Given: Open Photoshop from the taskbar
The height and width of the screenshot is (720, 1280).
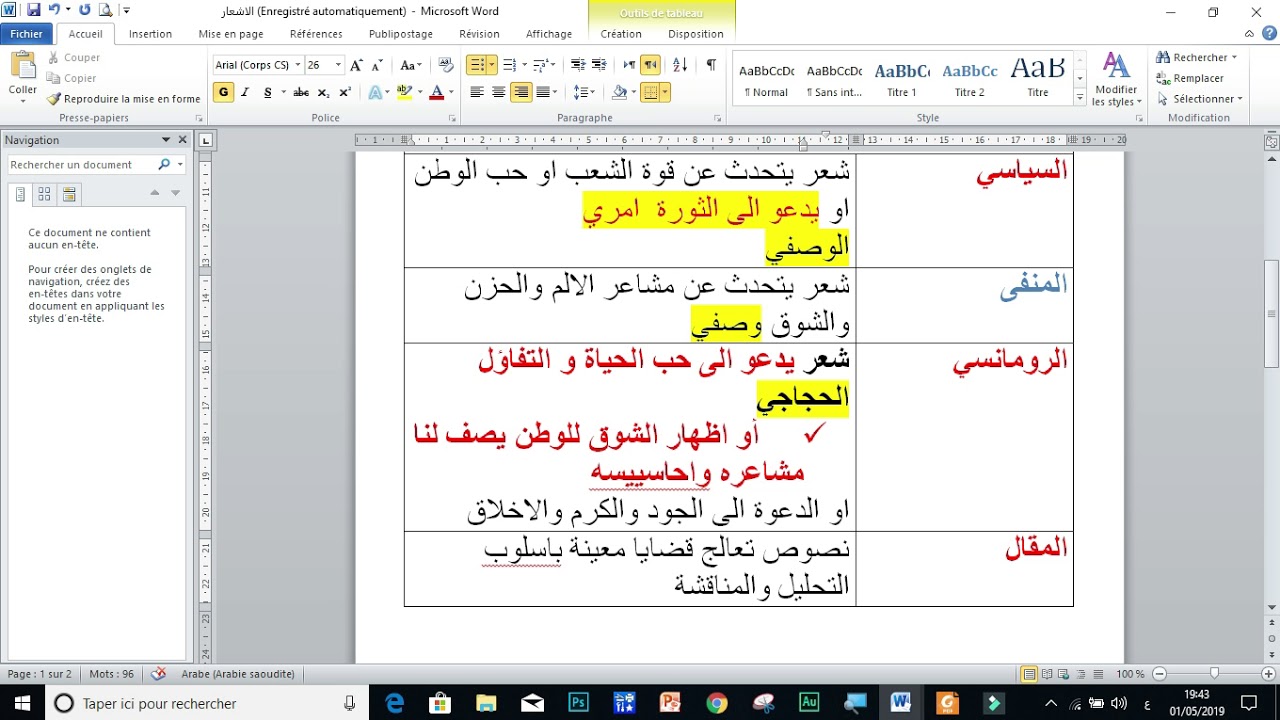Looking at the screenshot, I should point(579,703).
